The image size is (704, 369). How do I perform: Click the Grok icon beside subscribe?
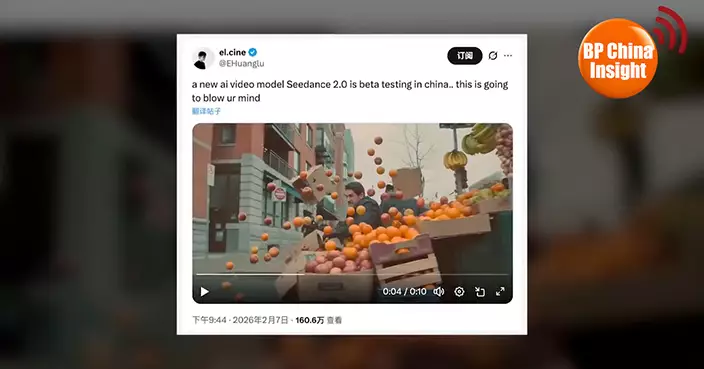pyautogui.click(x=493, y=56)
